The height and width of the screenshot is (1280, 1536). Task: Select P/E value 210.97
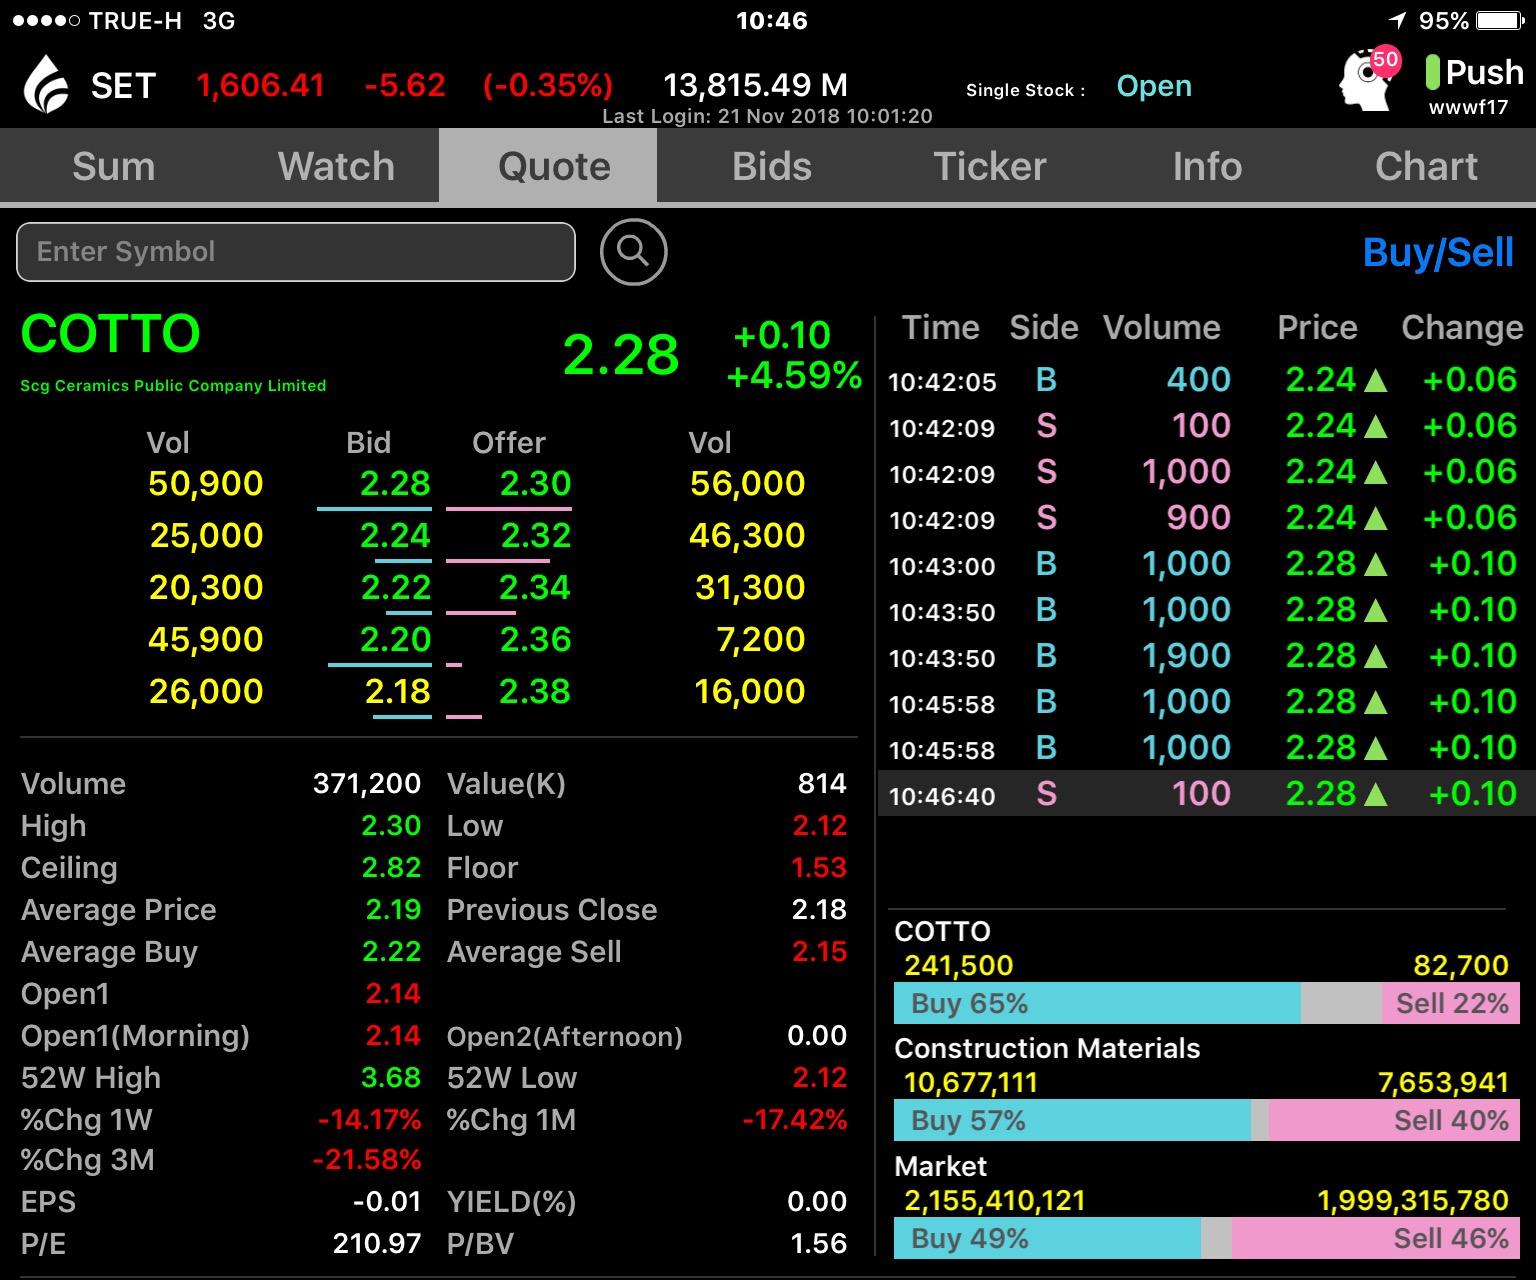[377, 1244]
